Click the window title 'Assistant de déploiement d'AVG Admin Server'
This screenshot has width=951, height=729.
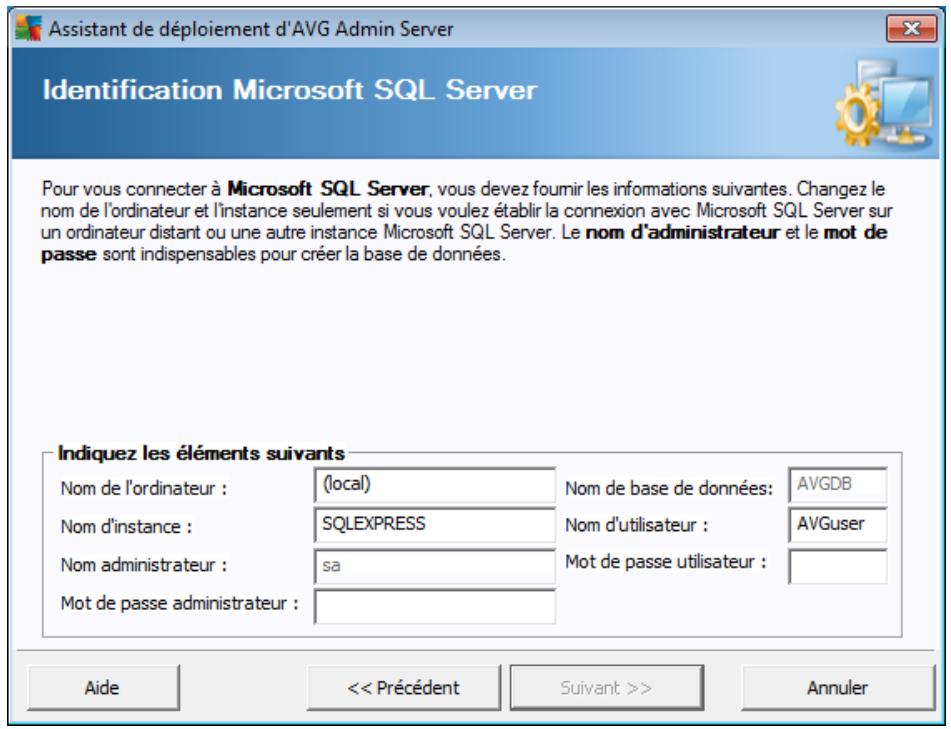(x=251, y=29)
